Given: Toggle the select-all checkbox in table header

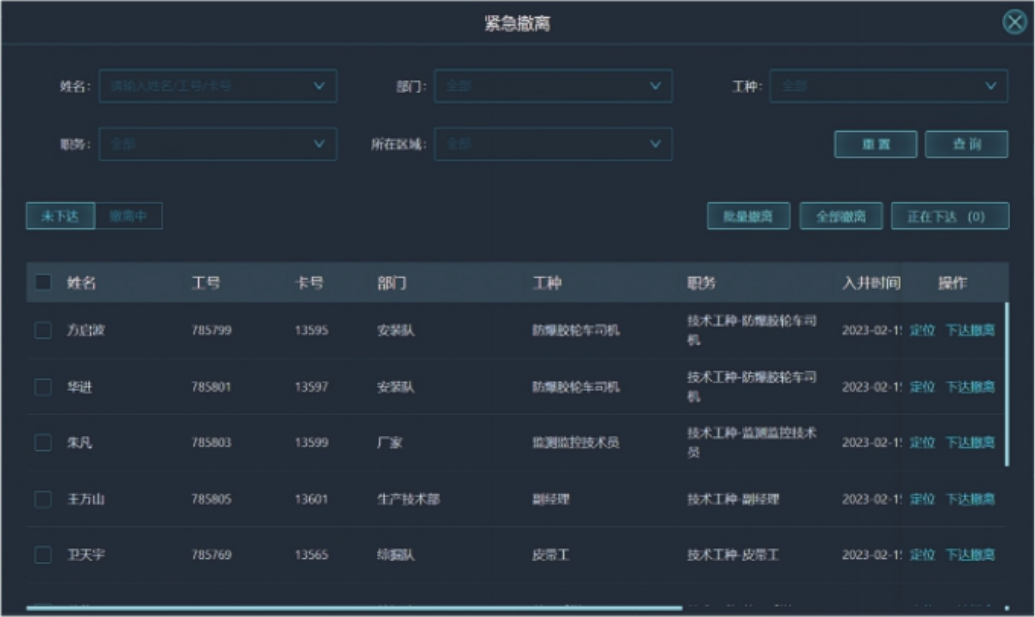Looking at the screenshot, I should 43,282.
